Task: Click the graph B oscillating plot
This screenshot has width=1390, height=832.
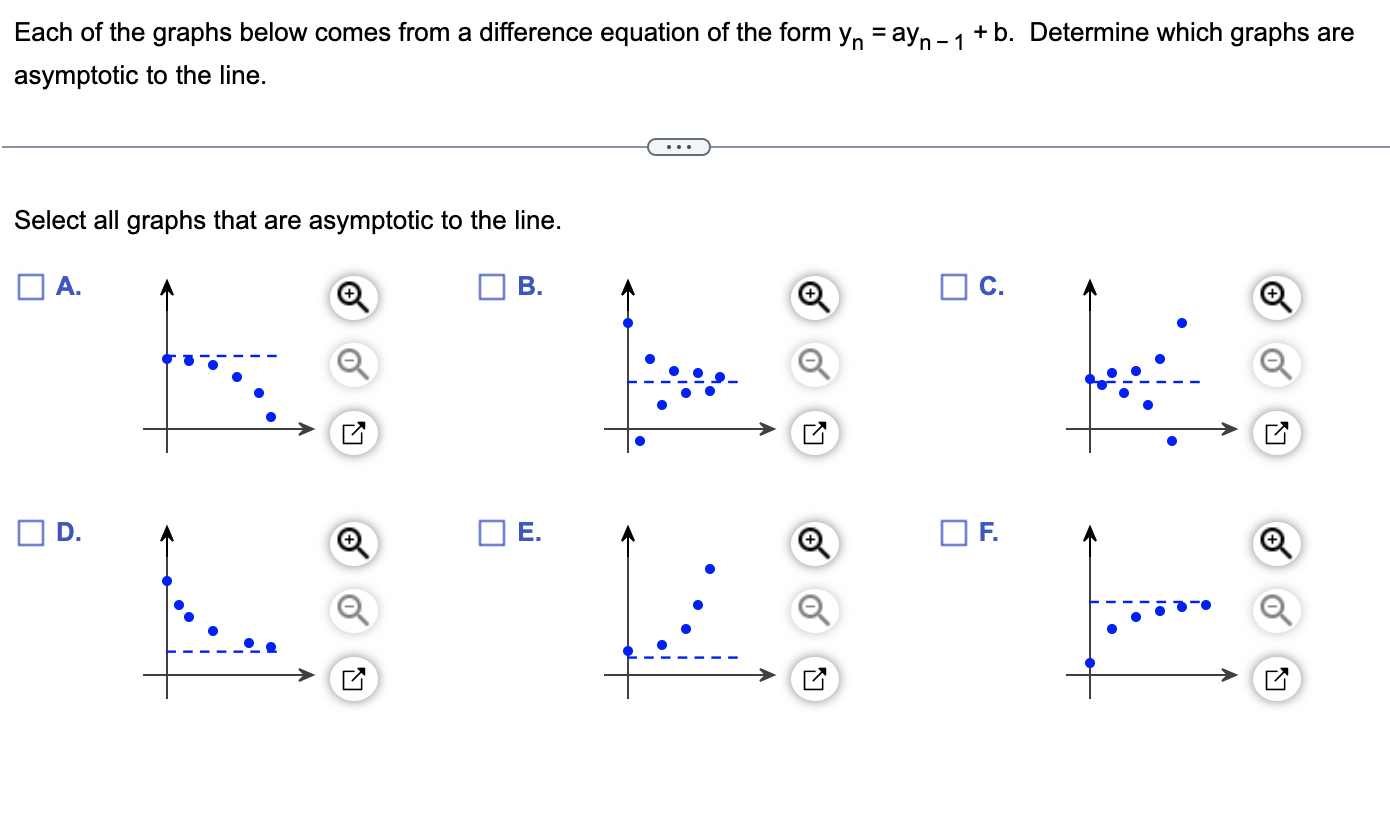Action: (690, 367)
